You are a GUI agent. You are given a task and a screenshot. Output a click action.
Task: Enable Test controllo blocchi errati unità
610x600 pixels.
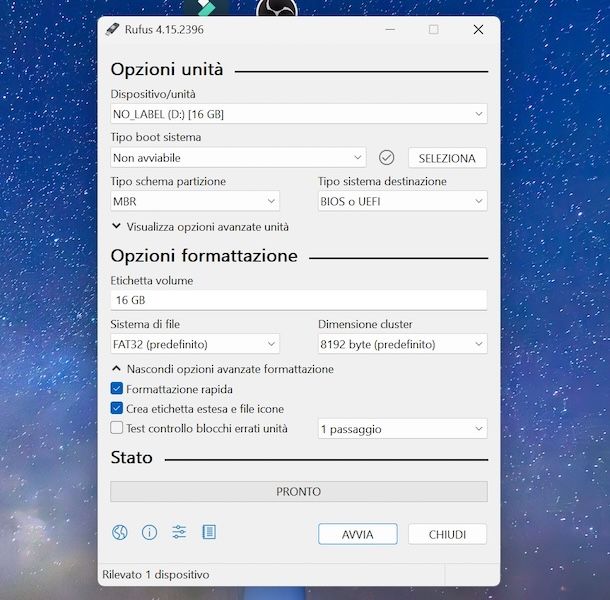point(117,428)
